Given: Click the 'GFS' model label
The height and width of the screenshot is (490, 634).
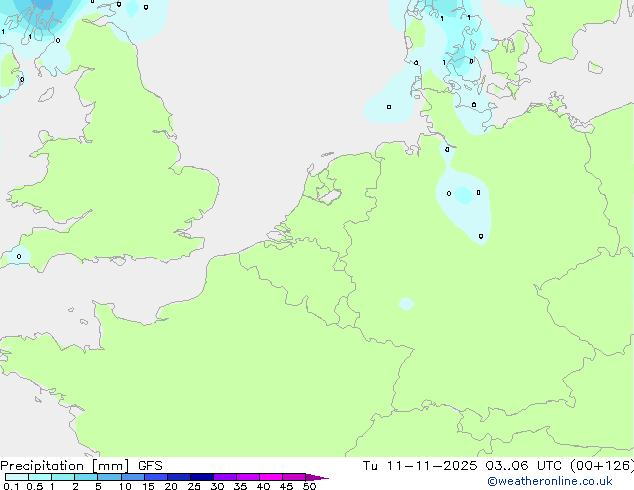Looking at the screenshot, I should tap(150, 466).
